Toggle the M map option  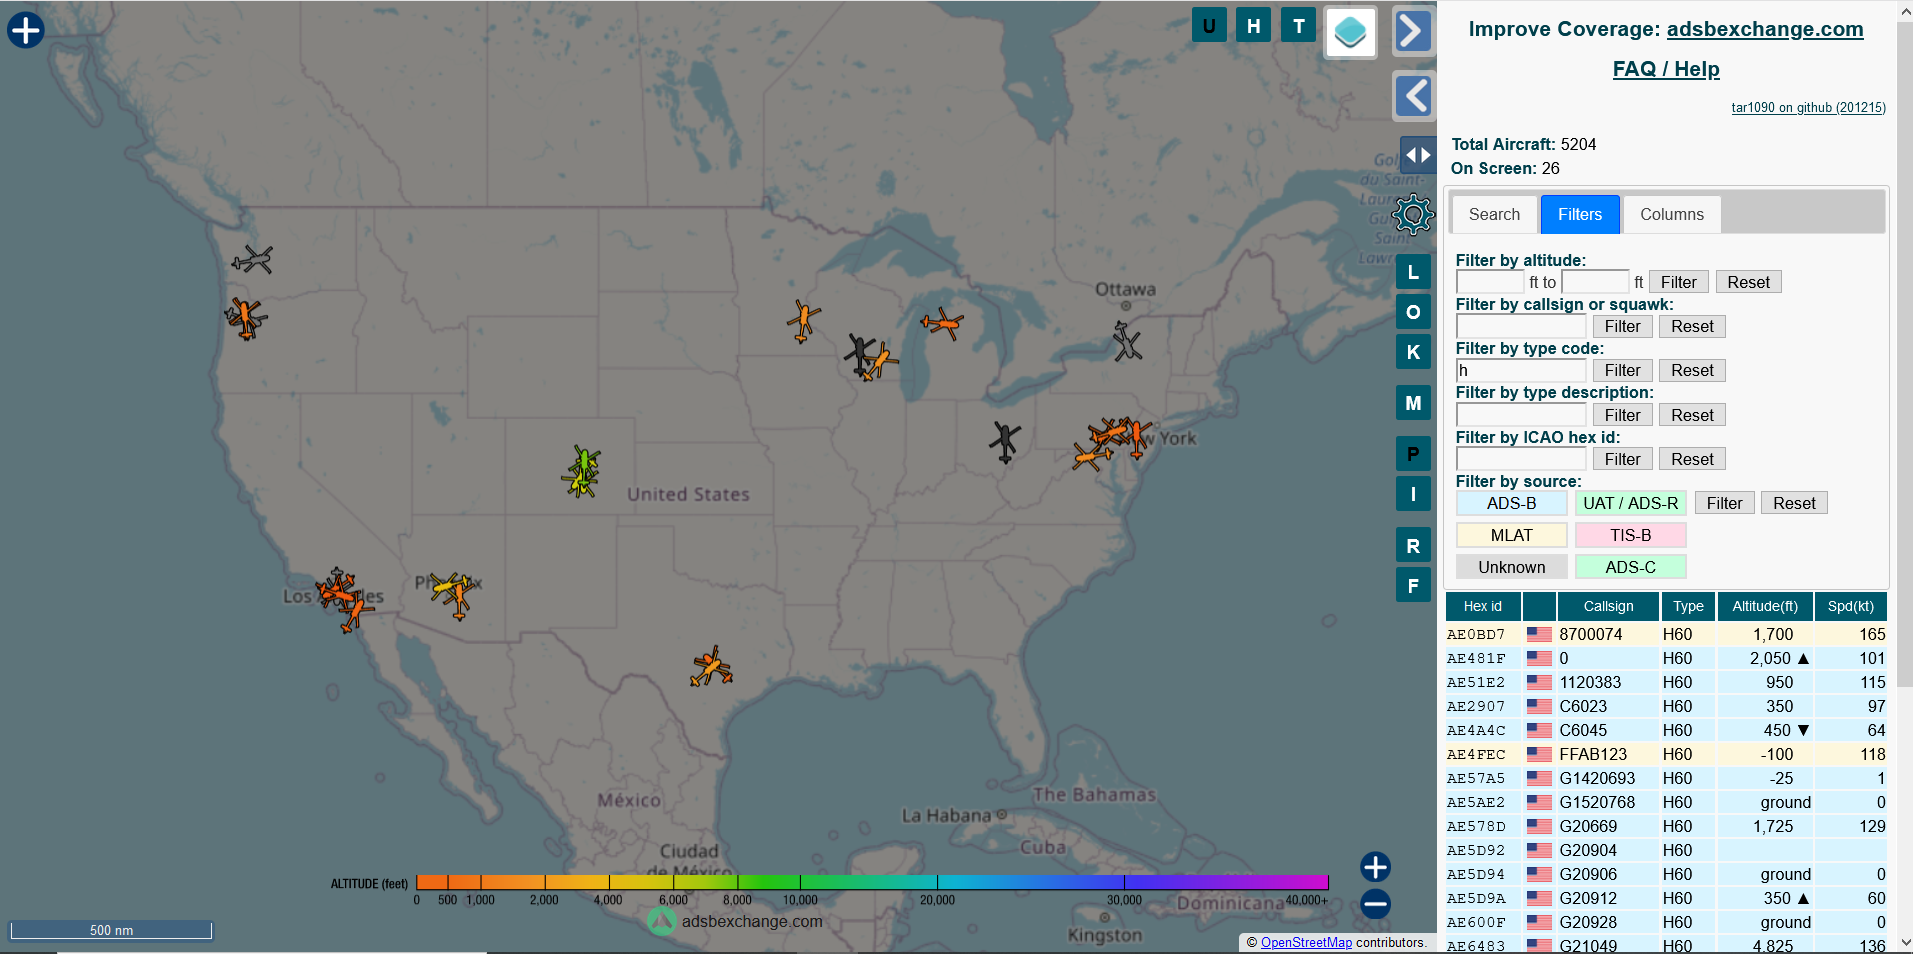(x=1413, y=403)
